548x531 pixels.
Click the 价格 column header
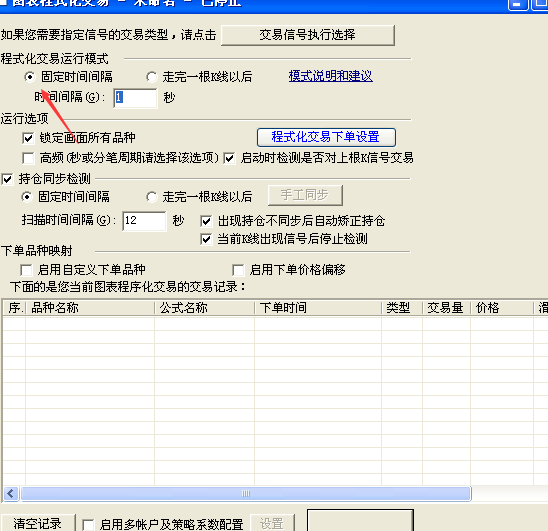[x=502, y=308]
